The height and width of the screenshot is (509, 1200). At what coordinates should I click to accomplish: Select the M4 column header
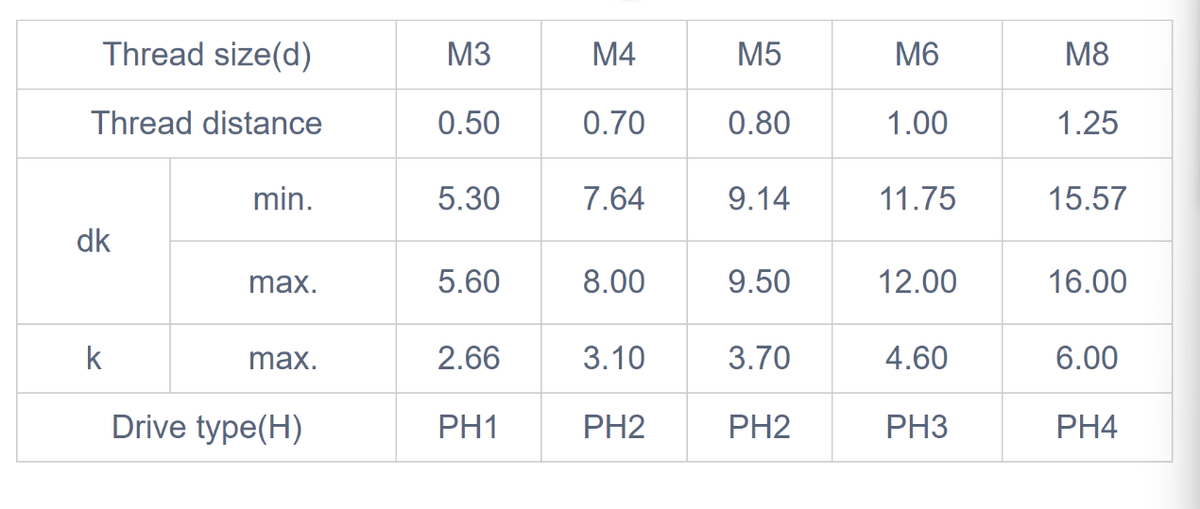(613, 55)
